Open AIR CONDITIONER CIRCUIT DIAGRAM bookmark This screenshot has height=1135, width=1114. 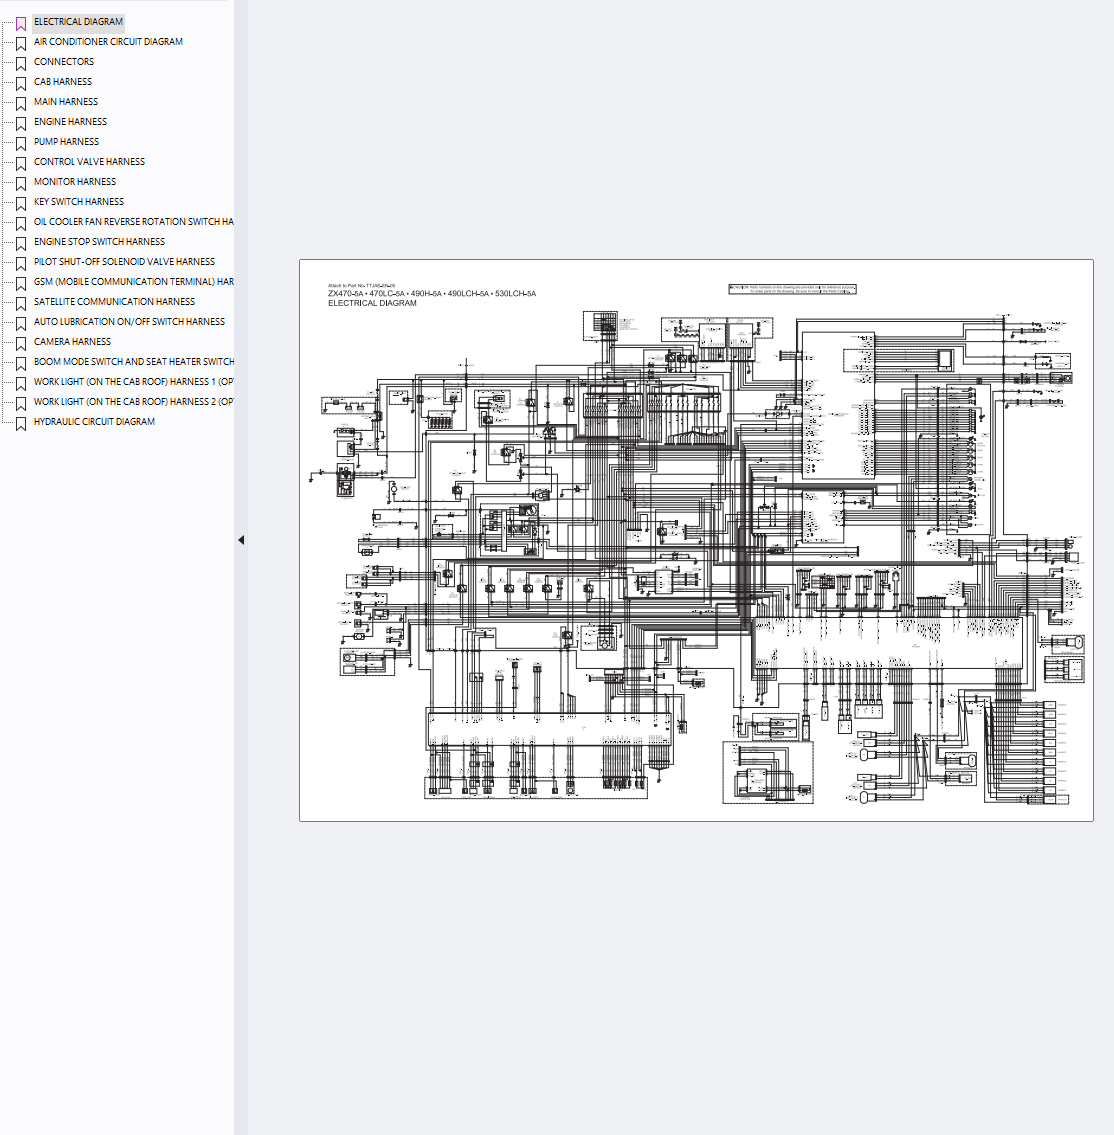[x=108, y=42]
